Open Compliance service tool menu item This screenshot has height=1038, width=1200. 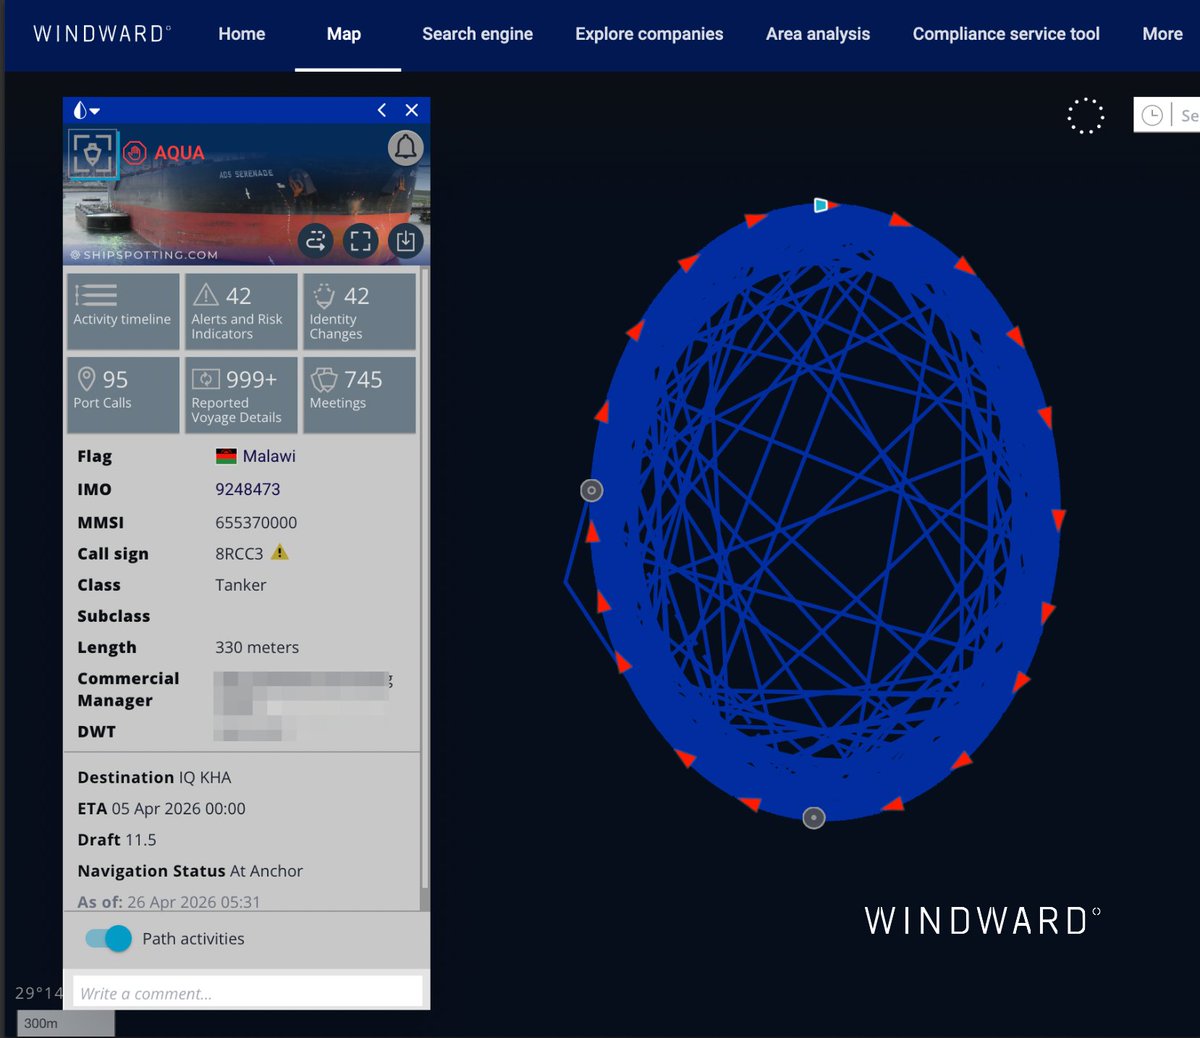click(1006, 34)
